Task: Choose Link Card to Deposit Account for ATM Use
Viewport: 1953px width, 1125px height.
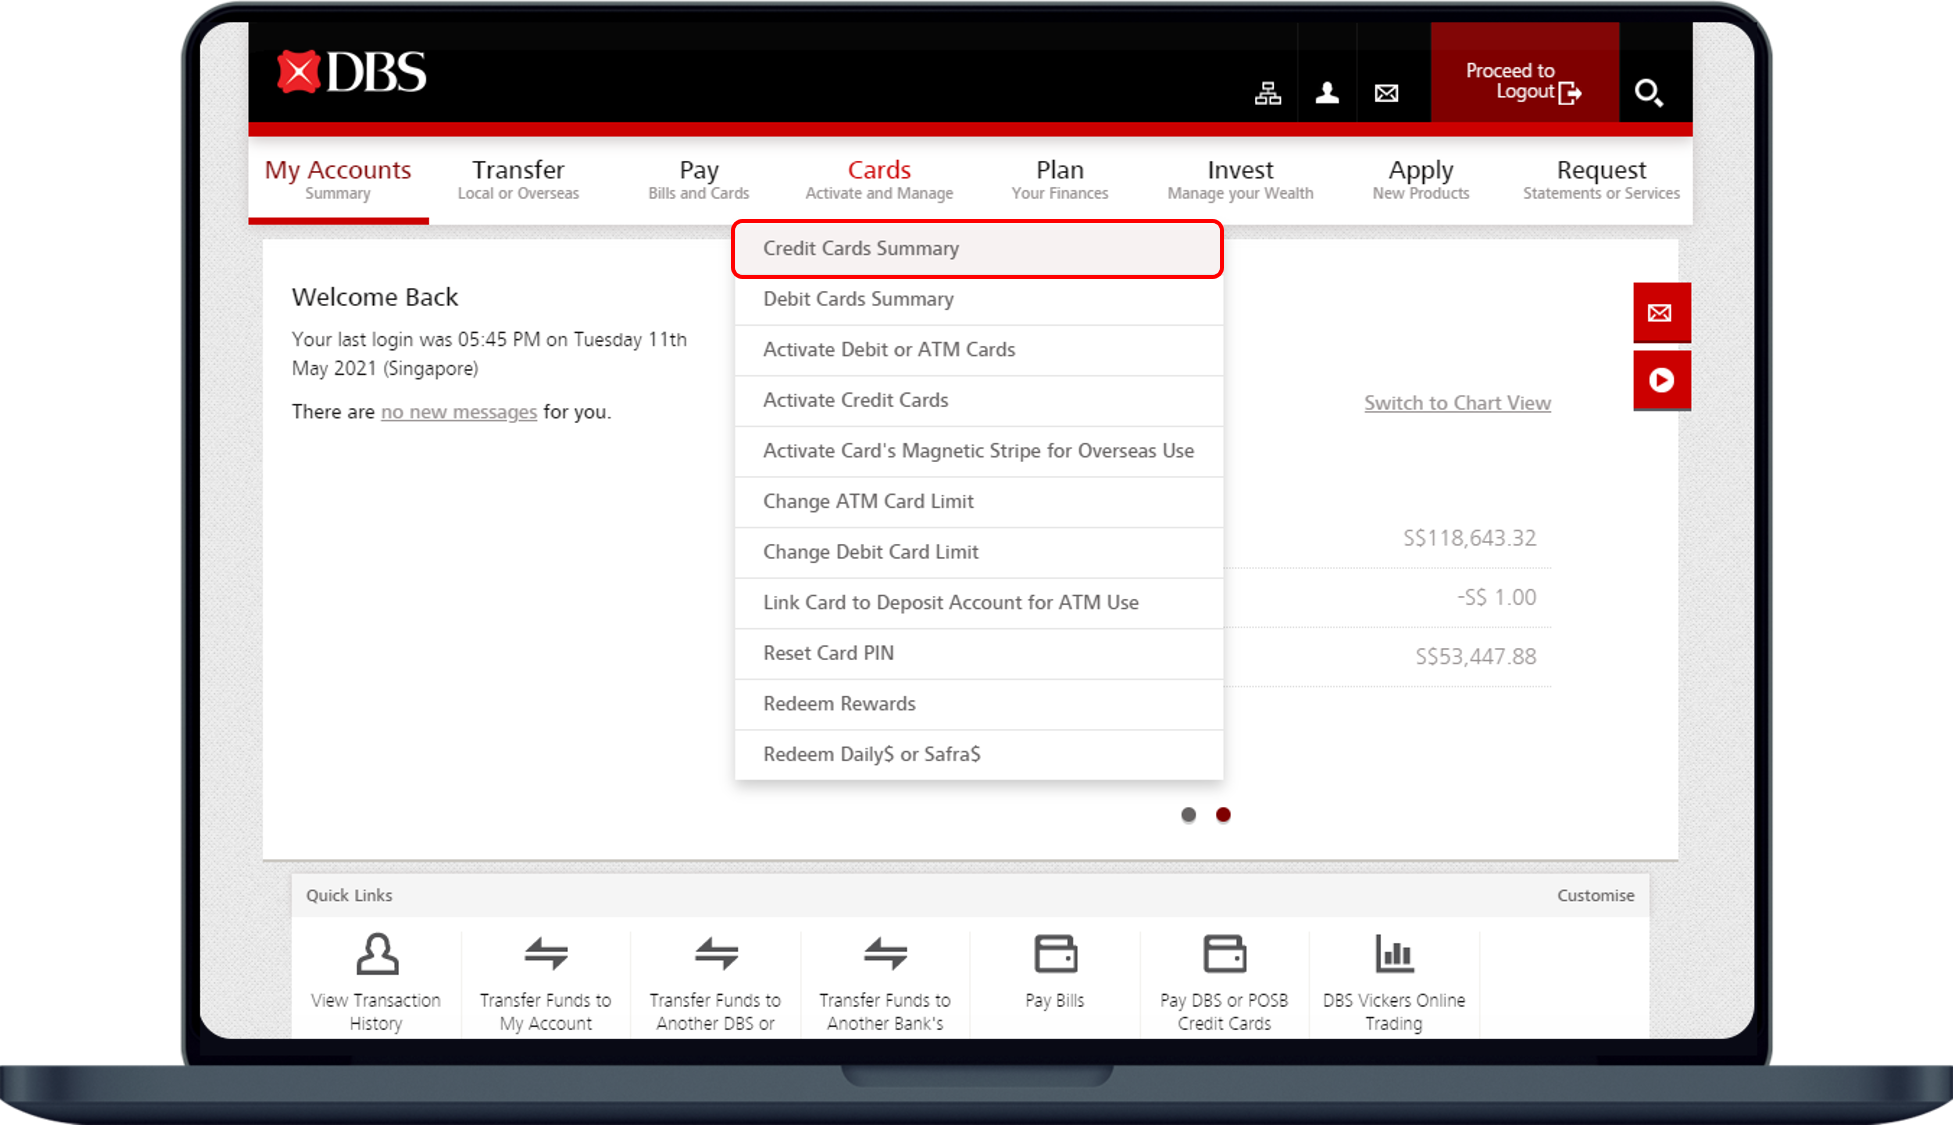Action: 978,603
